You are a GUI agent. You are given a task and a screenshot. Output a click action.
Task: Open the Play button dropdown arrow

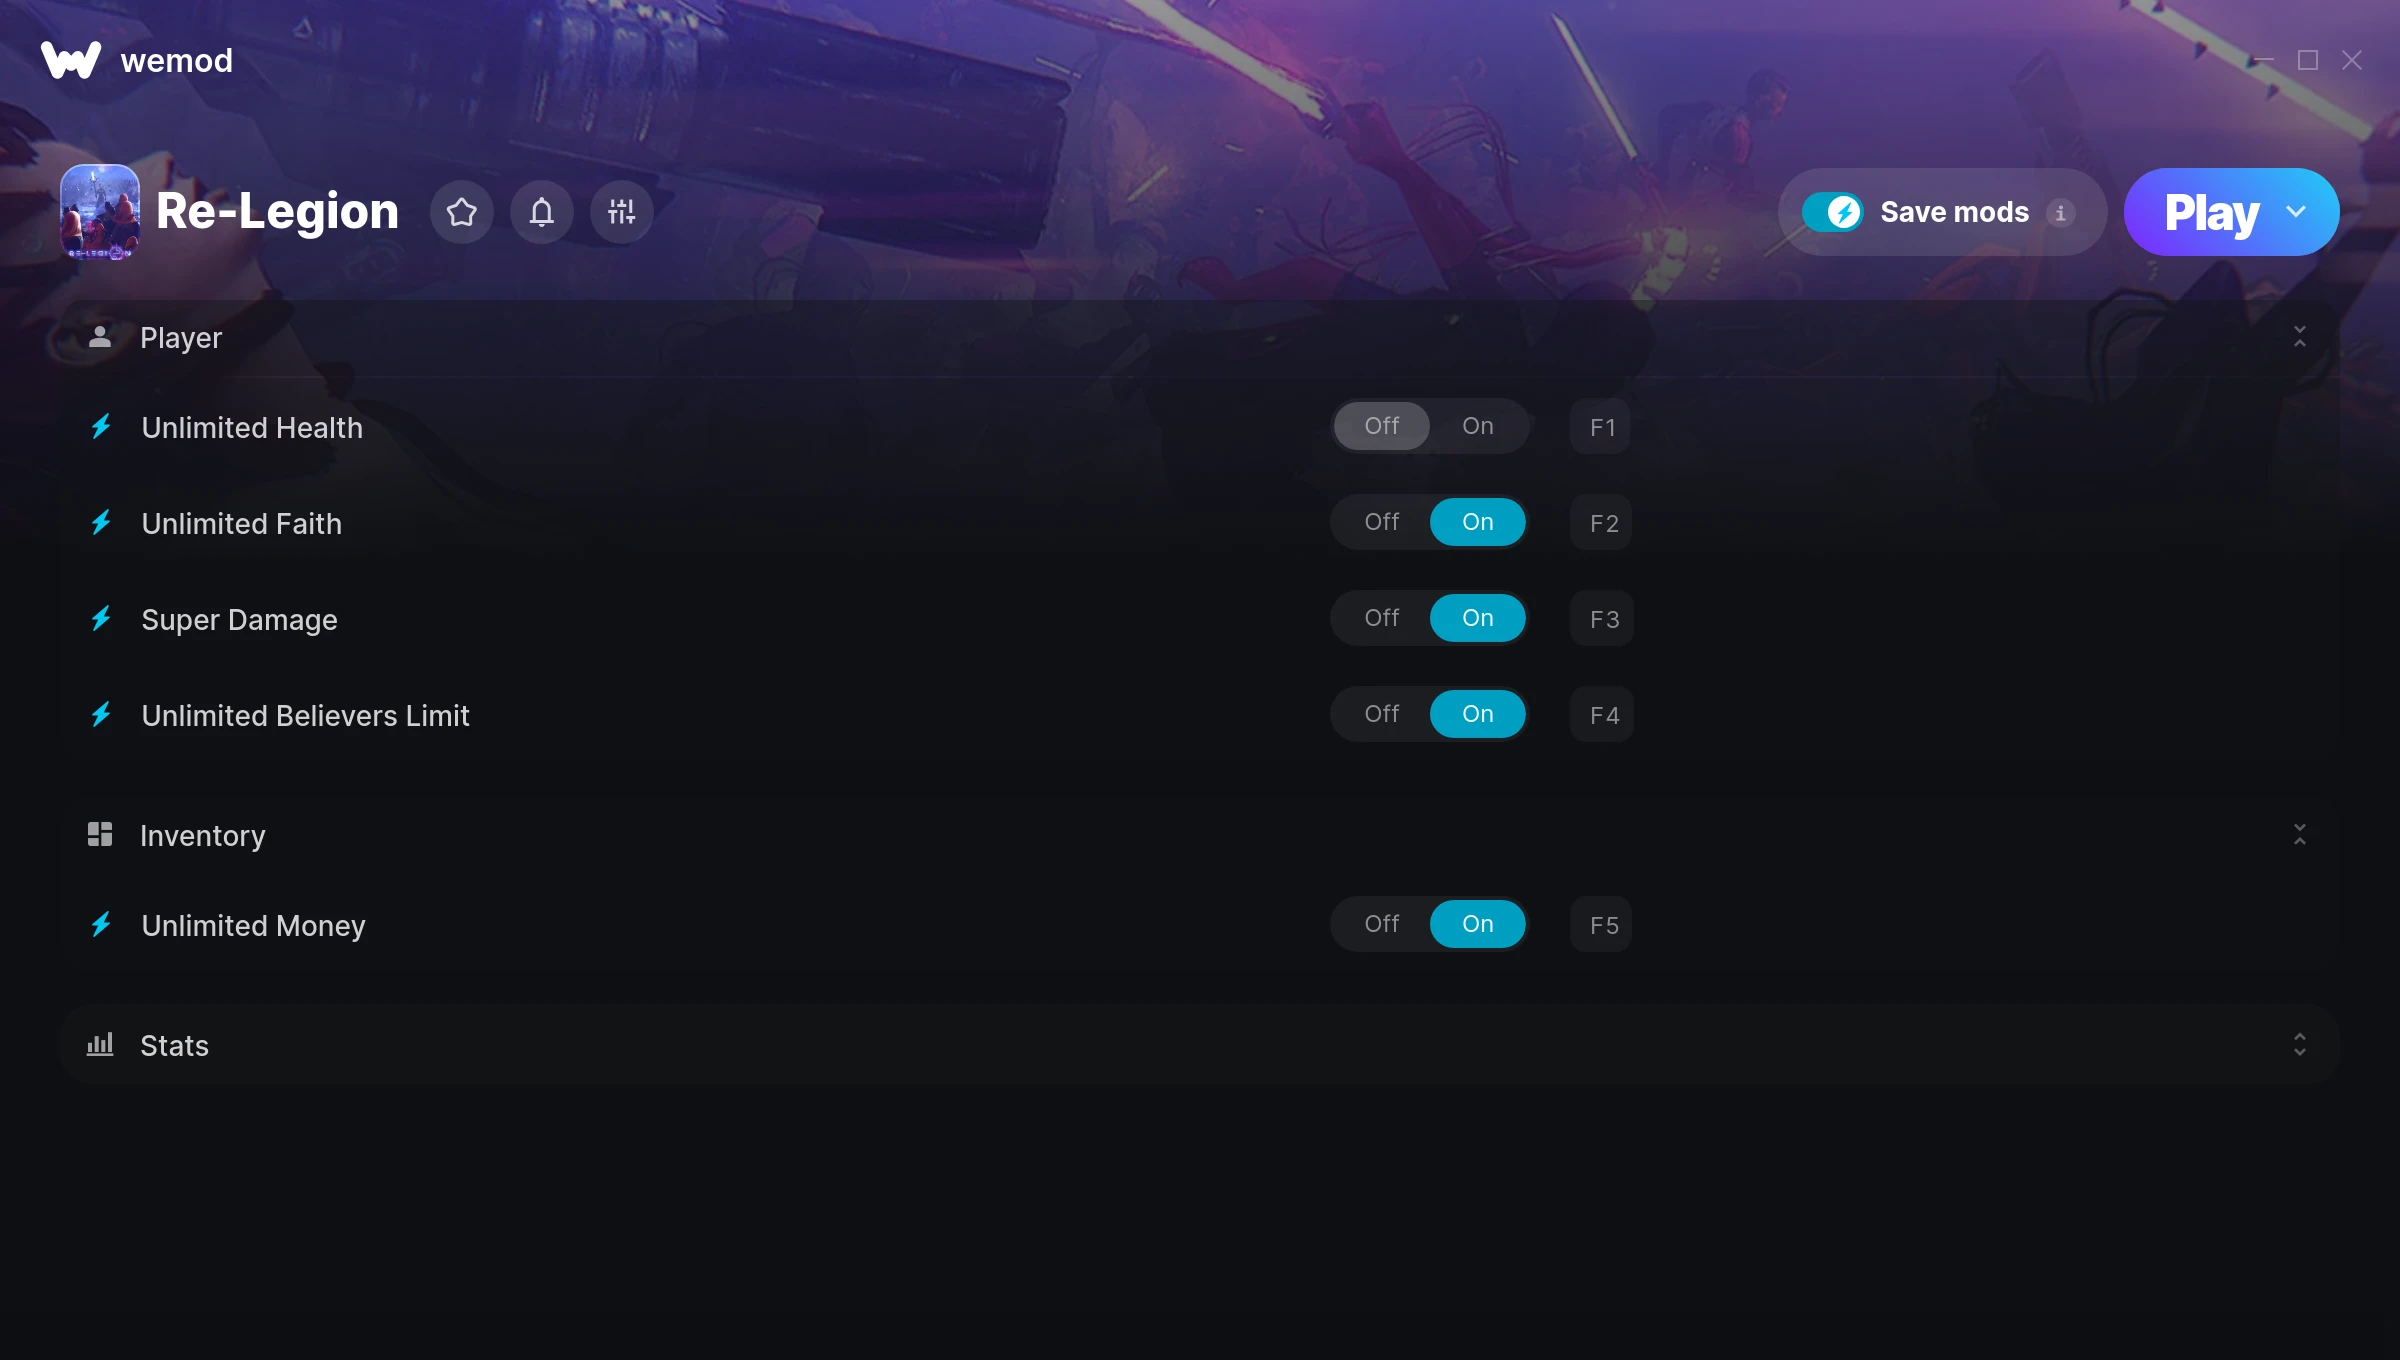click(x=2297, y=212)
